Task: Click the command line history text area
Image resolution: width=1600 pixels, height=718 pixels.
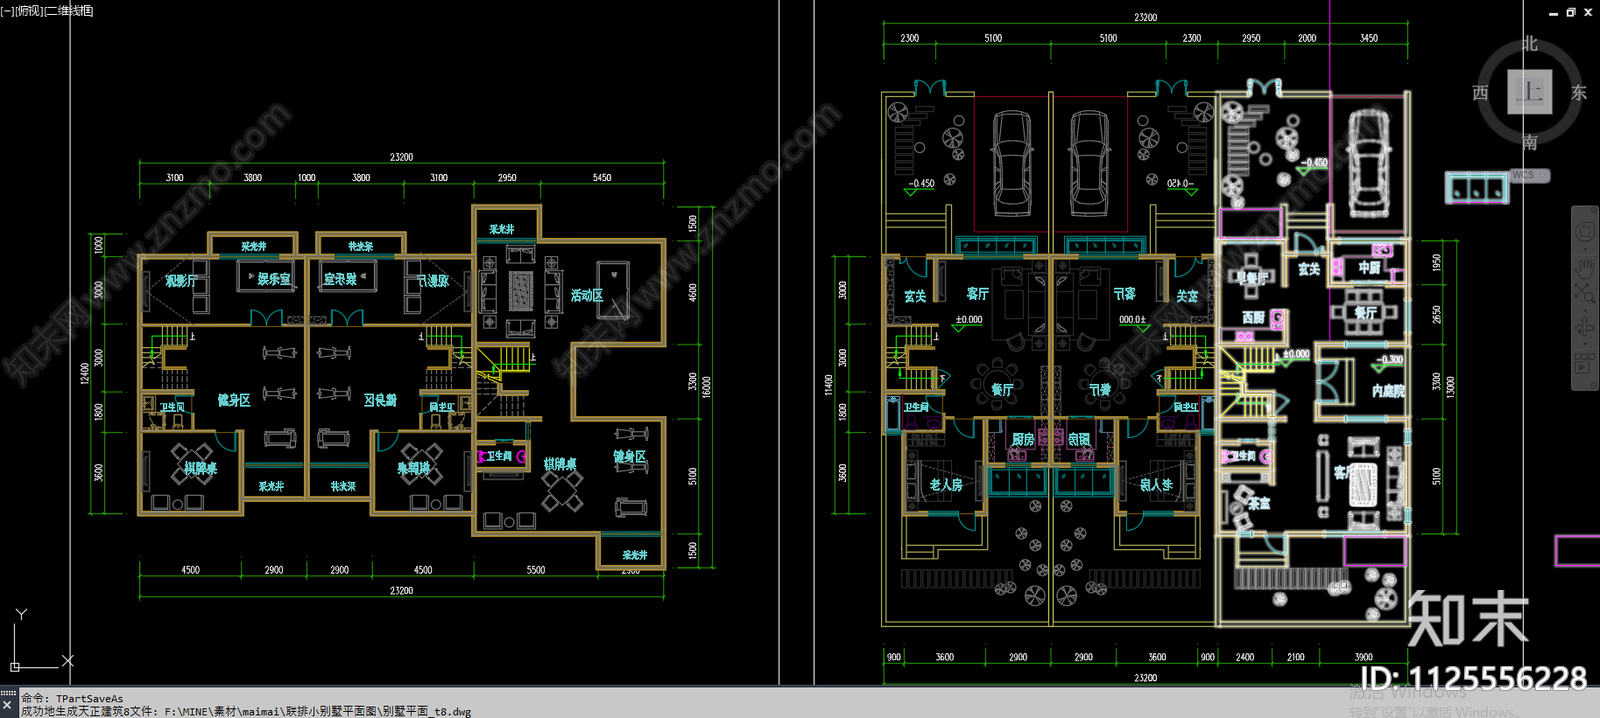Action: tap(300, 705)
